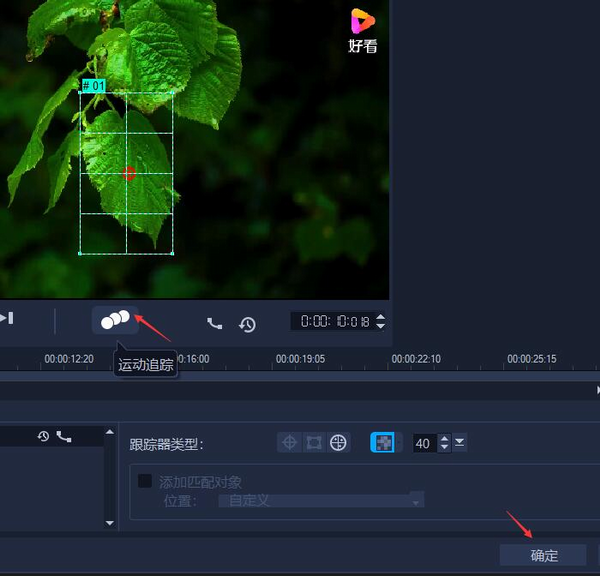Screen dimensions: 600x576
Task: Click the timeline ruler at 00:00:22:10
Action: (x=416, y=358)
